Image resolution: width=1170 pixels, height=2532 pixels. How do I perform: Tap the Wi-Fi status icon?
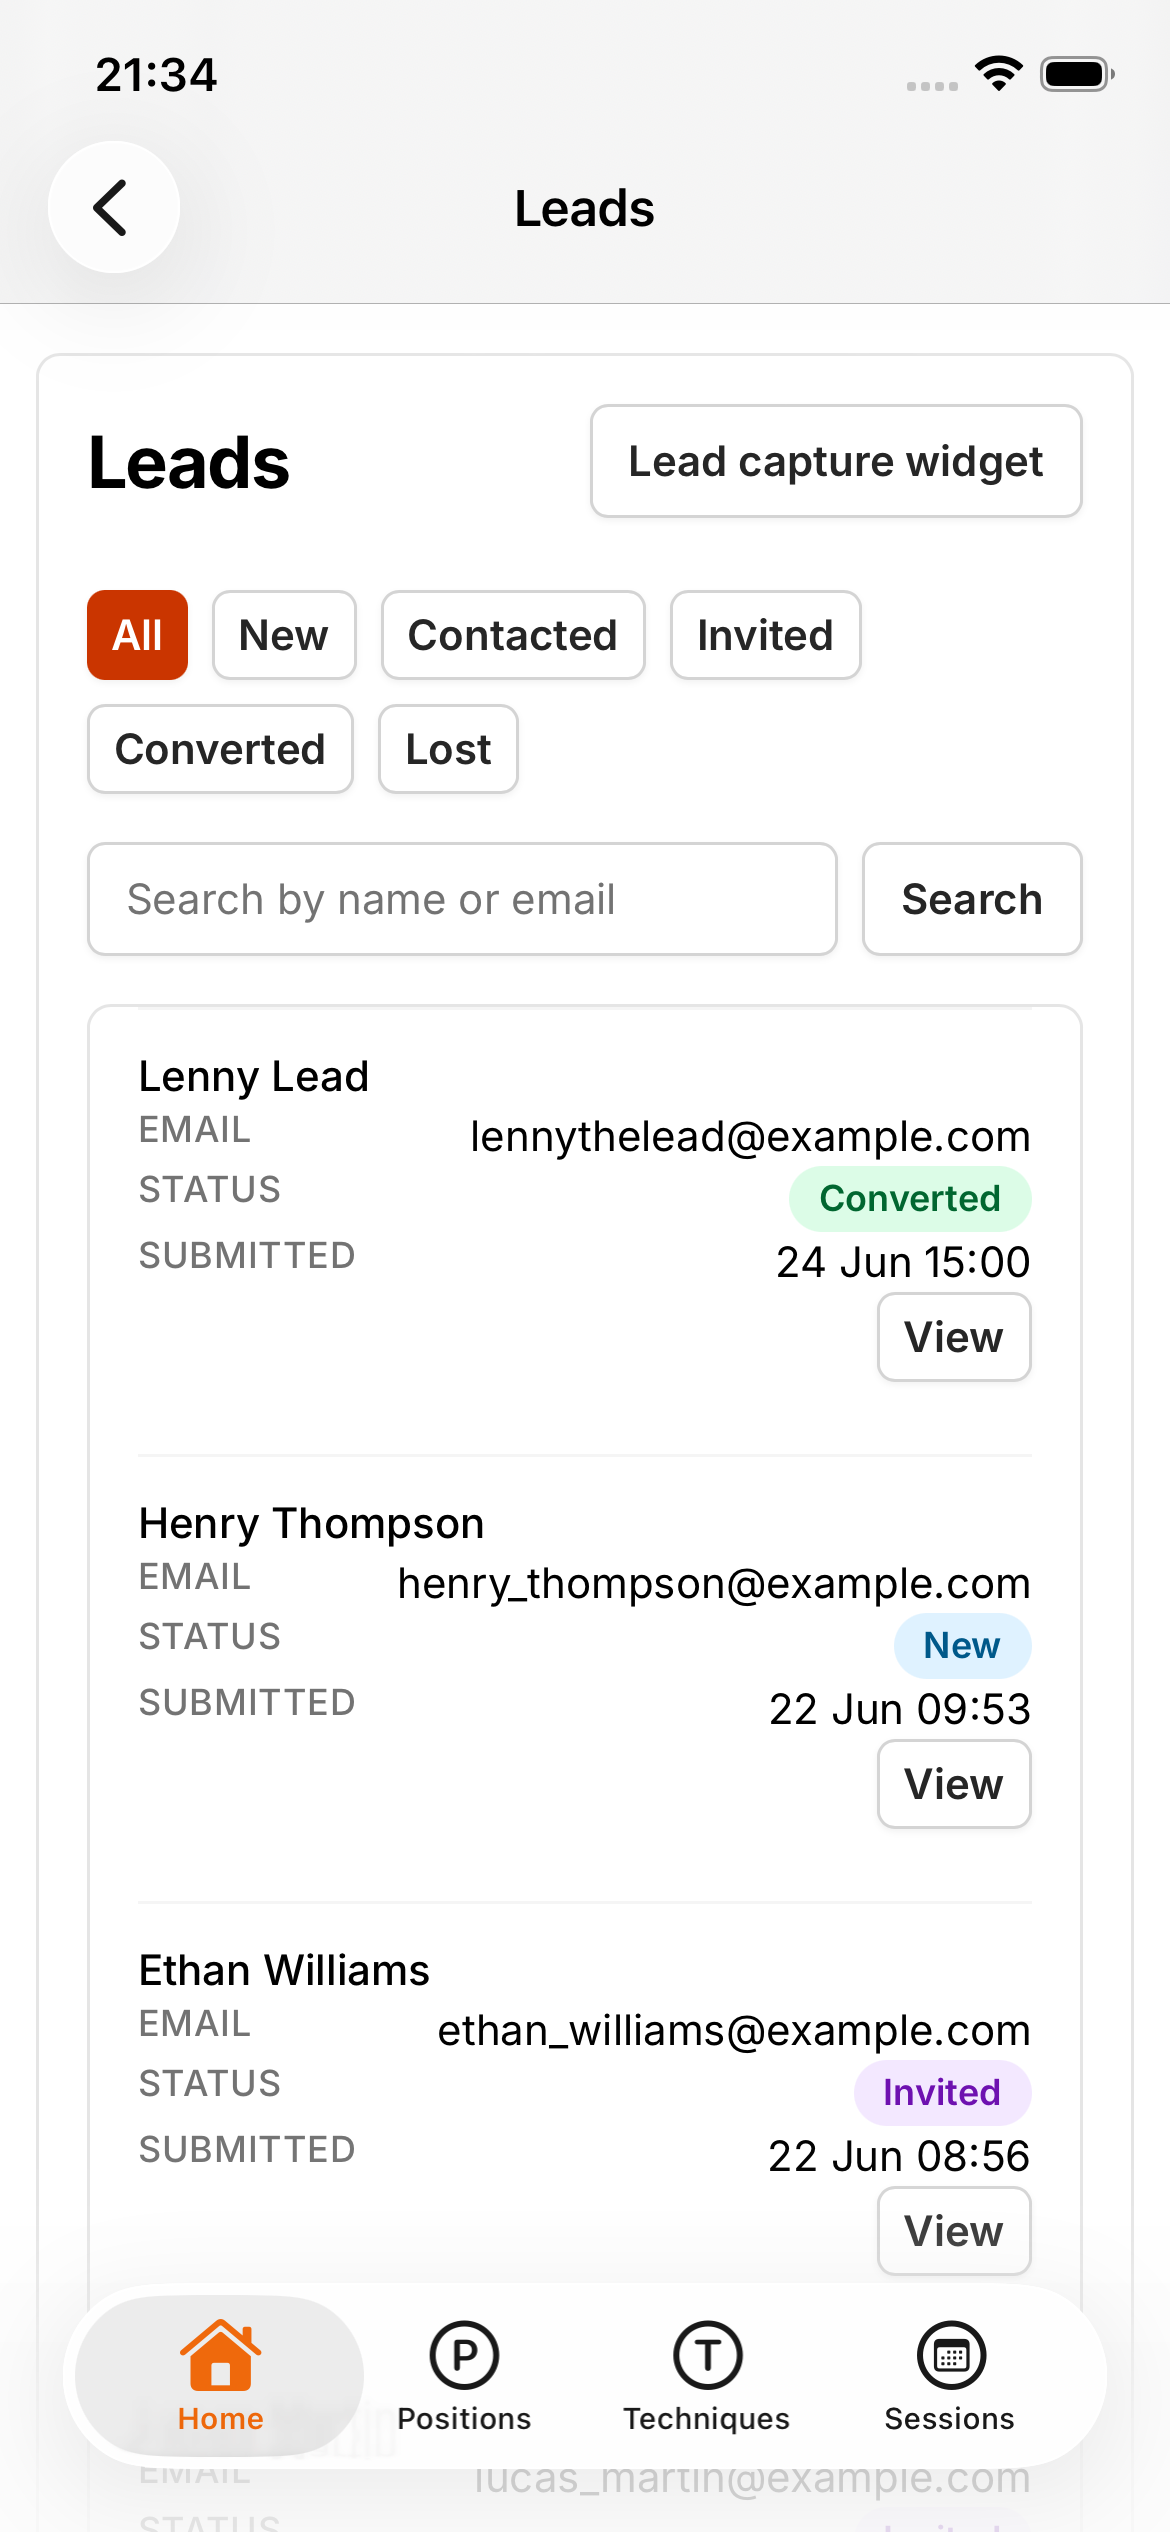point(998,74)
